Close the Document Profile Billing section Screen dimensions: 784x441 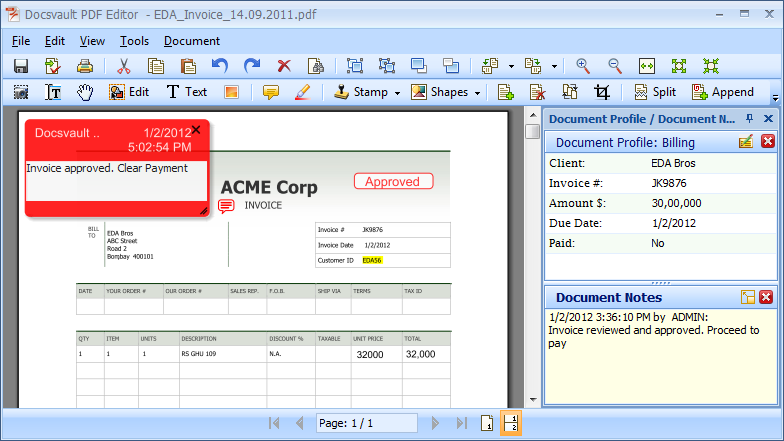tap(768, 142)
